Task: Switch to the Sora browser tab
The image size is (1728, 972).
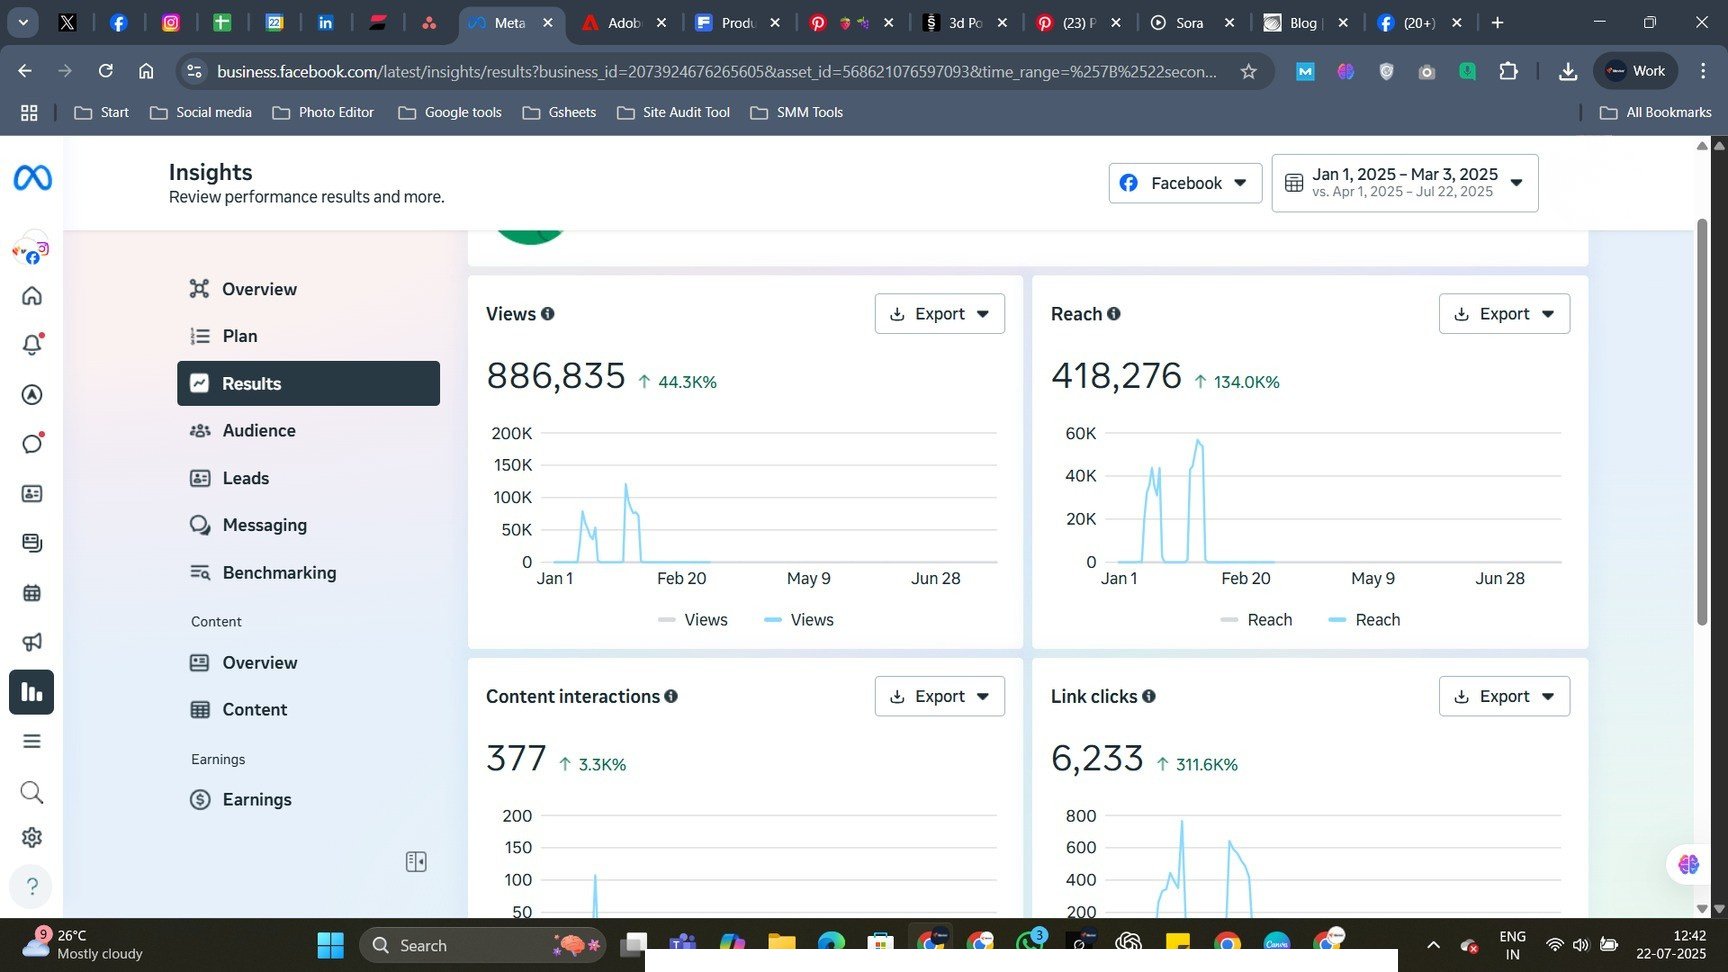Action: click(1192, 22)
